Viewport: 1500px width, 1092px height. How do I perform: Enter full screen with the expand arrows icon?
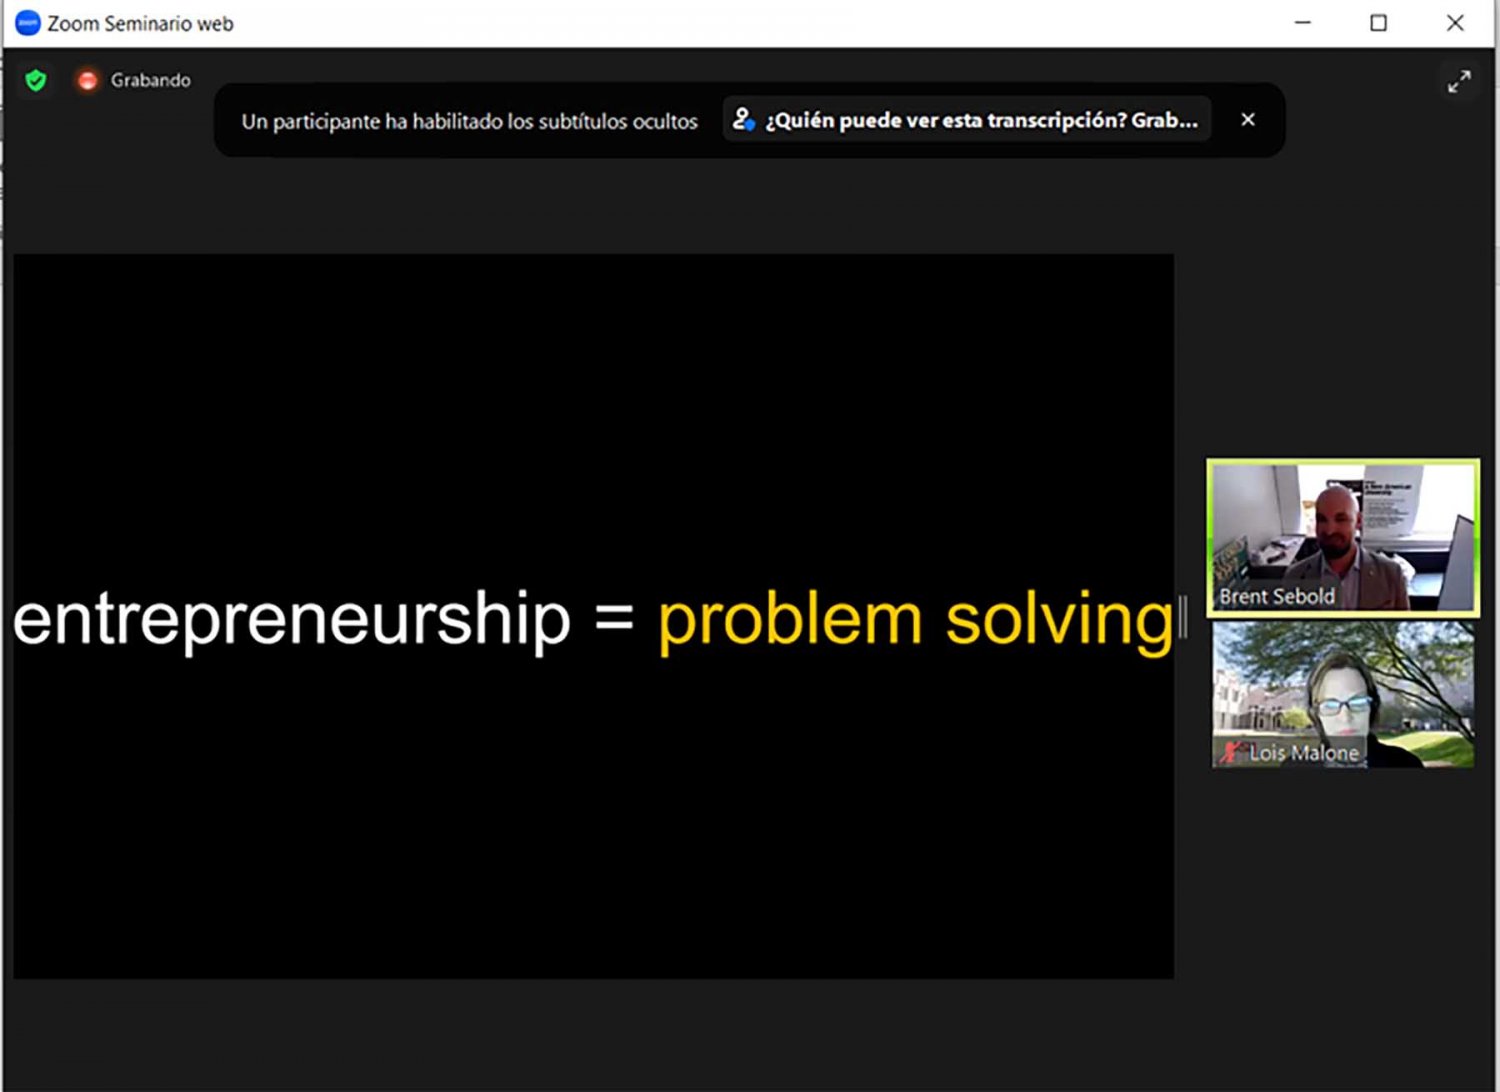(x=1459, y=81)
